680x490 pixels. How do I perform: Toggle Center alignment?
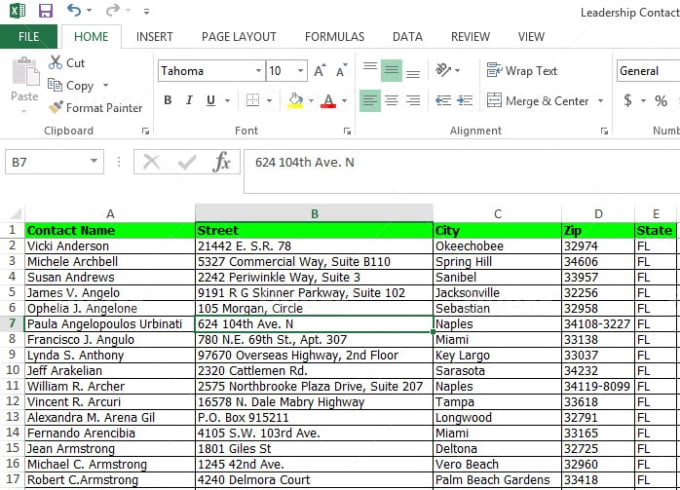[391, 101]
